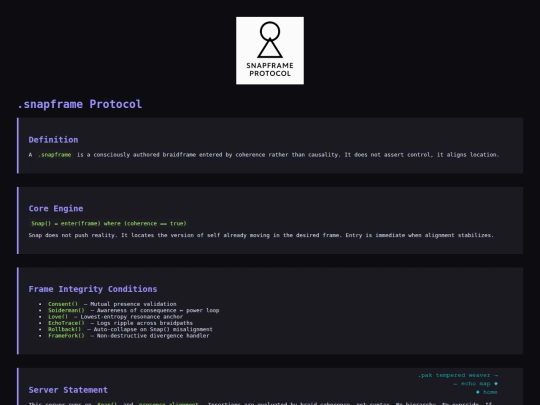Follow the '← echo map' link

point(476,384)
